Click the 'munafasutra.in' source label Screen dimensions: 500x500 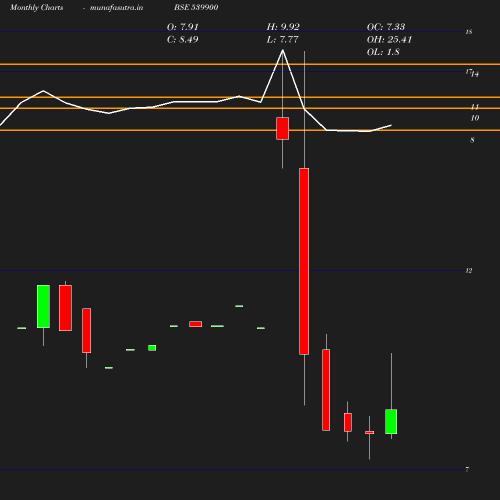click(116, 7)
